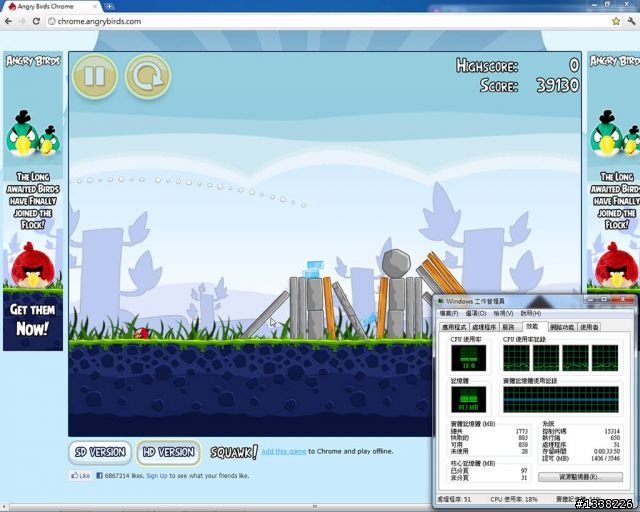Screen dimensions: 640x512
Task: Open Chrome wrench settings menu
Action: click(x=631, y=21)
